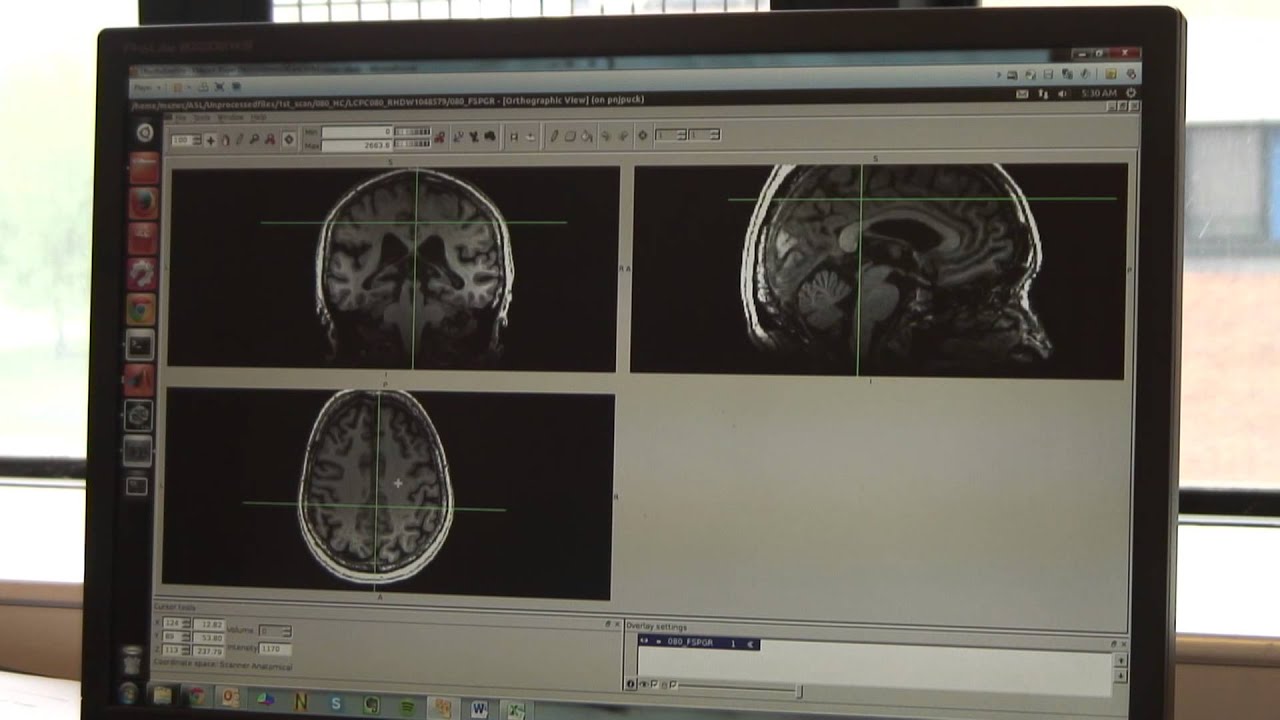
Task: Pick the zoom magnifier tool
Action: coord(254,140)
